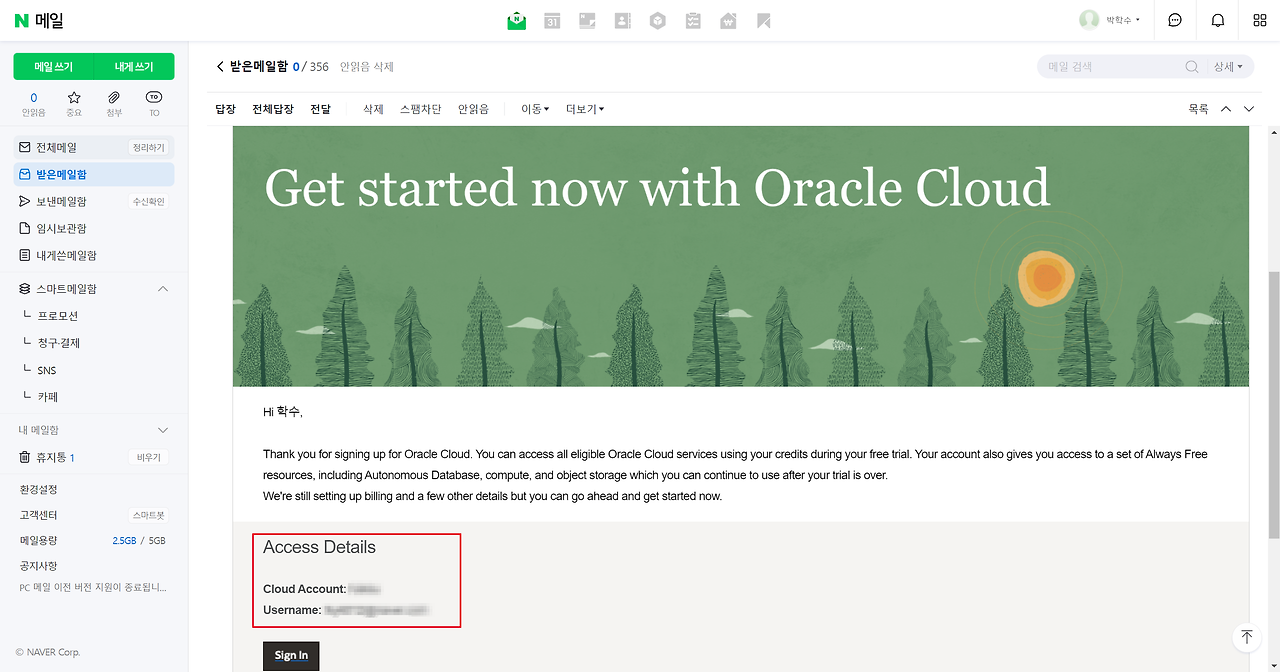Collapse the 스마트메일함 folder group
The image size is (1280, 672).
[163, 289]
